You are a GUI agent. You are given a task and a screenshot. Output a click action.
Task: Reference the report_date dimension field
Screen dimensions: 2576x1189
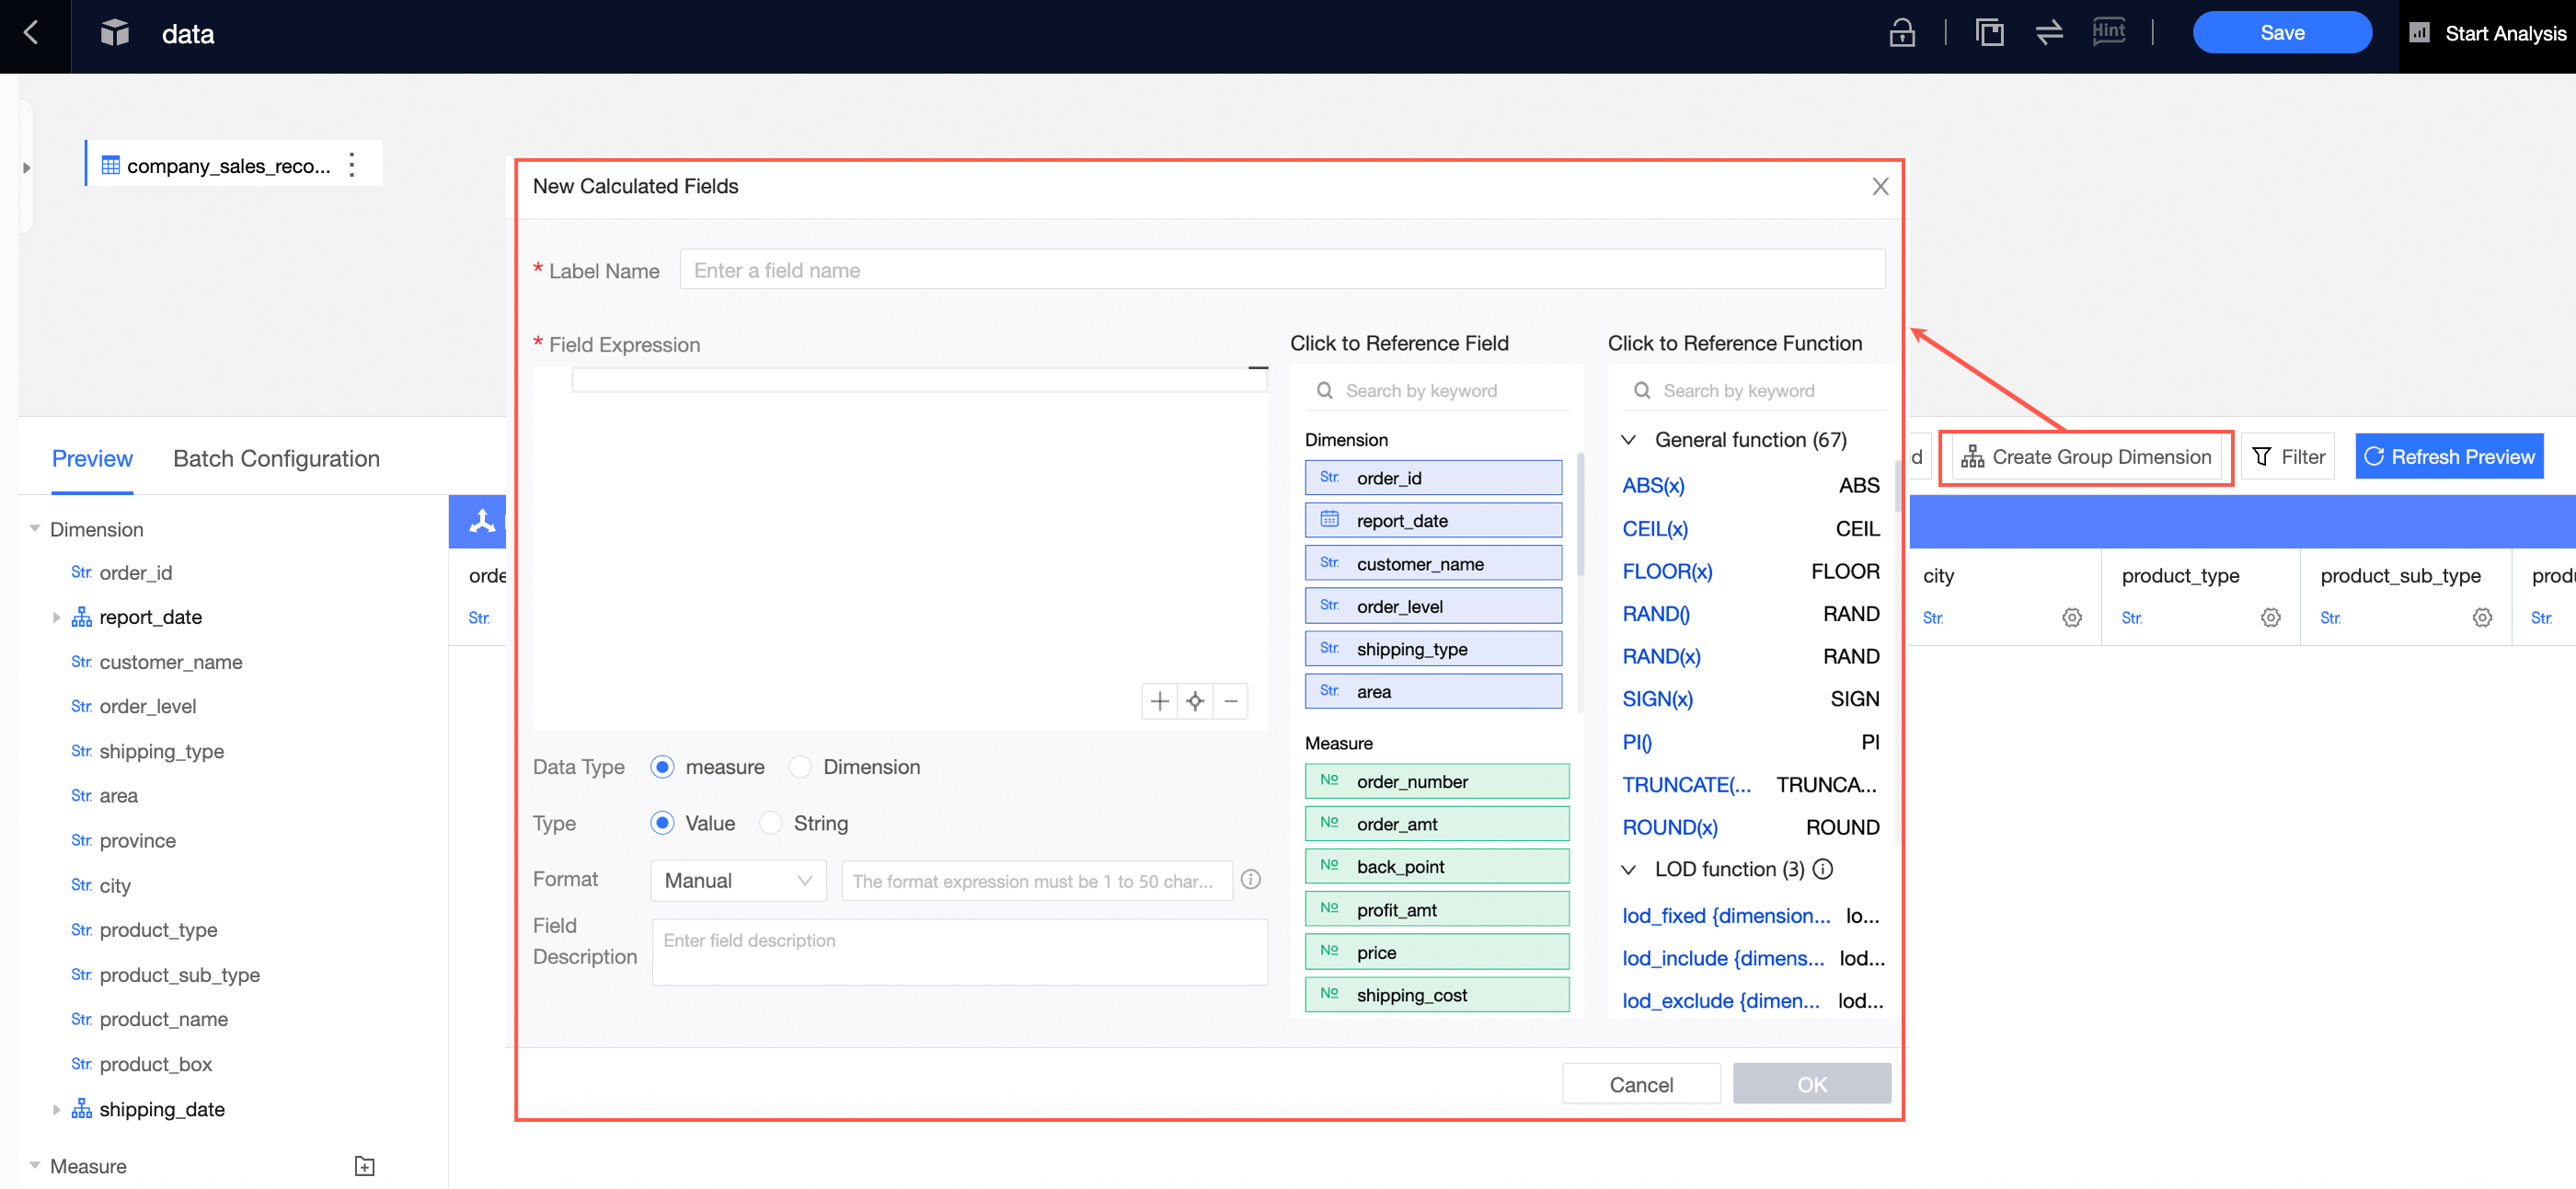point(1433,521)
